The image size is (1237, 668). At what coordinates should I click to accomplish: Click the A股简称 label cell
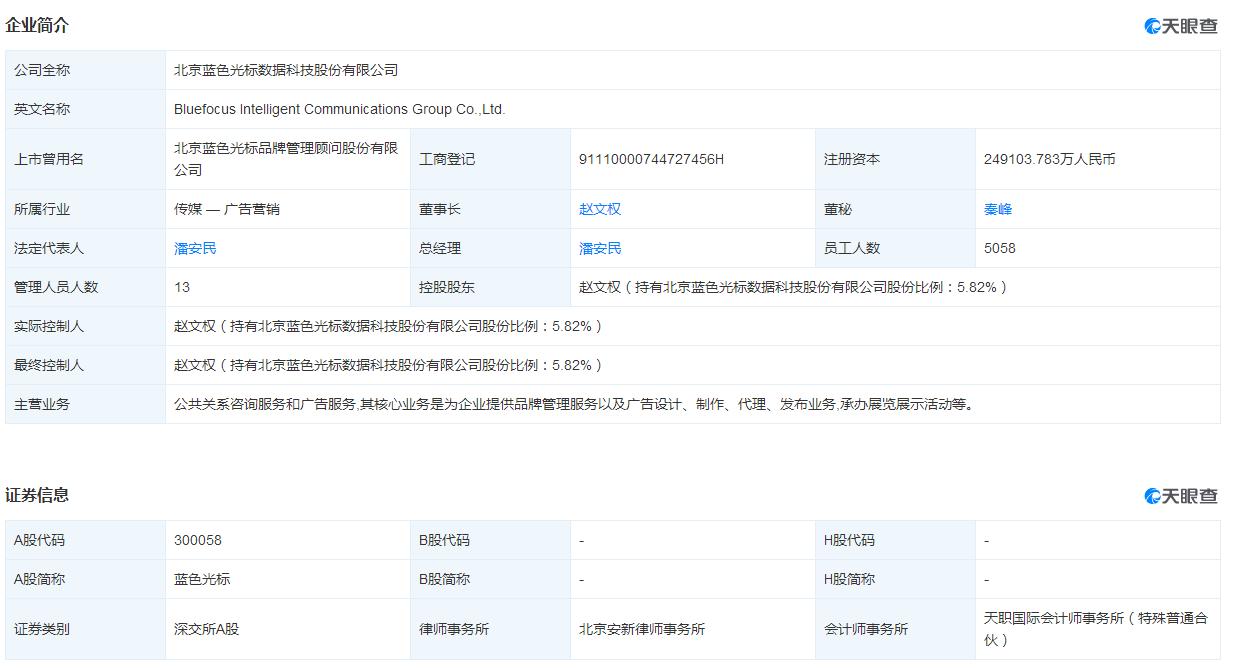(x=86, y=579)
